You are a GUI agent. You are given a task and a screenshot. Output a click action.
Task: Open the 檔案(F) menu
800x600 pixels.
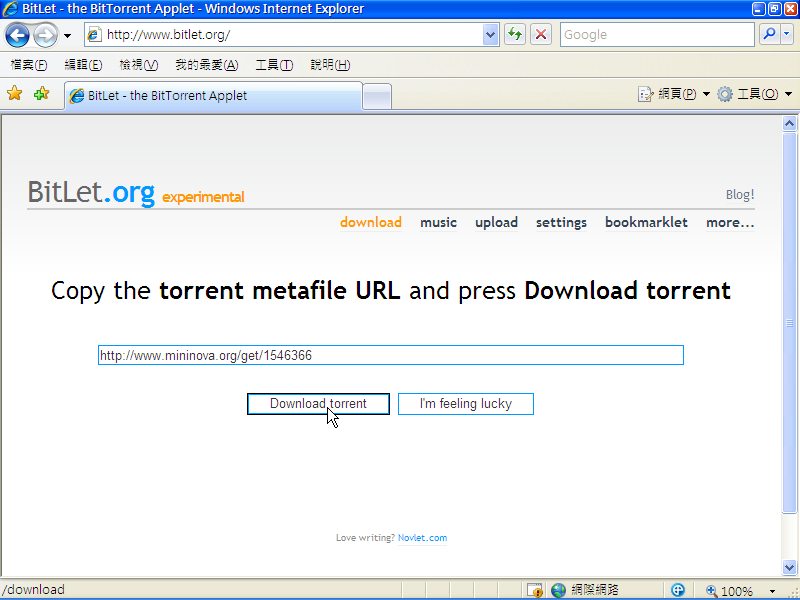[29, 65]
